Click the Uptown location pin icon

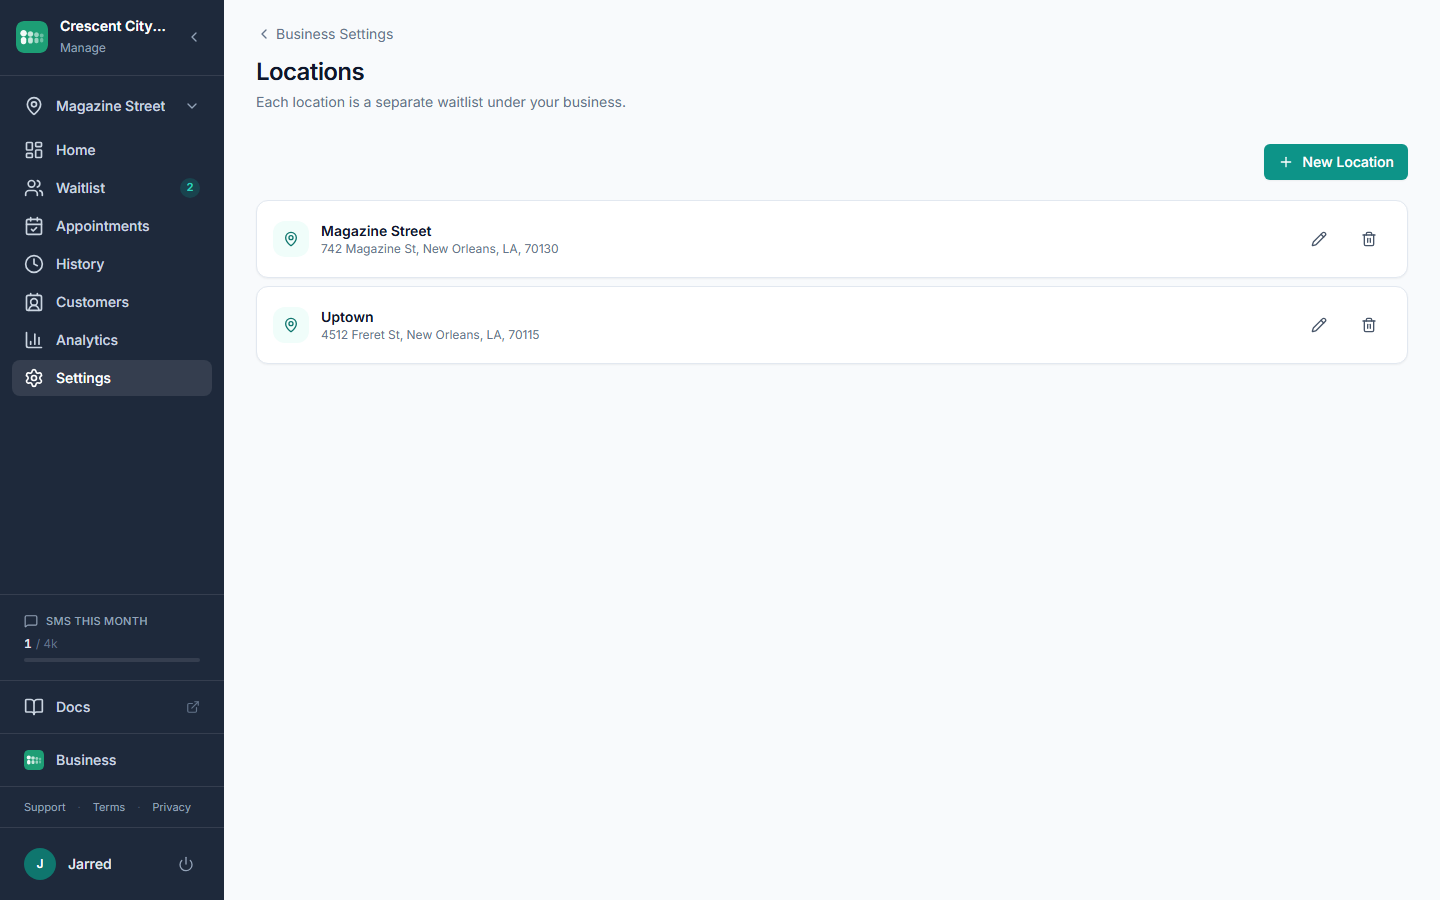point(291,325)
